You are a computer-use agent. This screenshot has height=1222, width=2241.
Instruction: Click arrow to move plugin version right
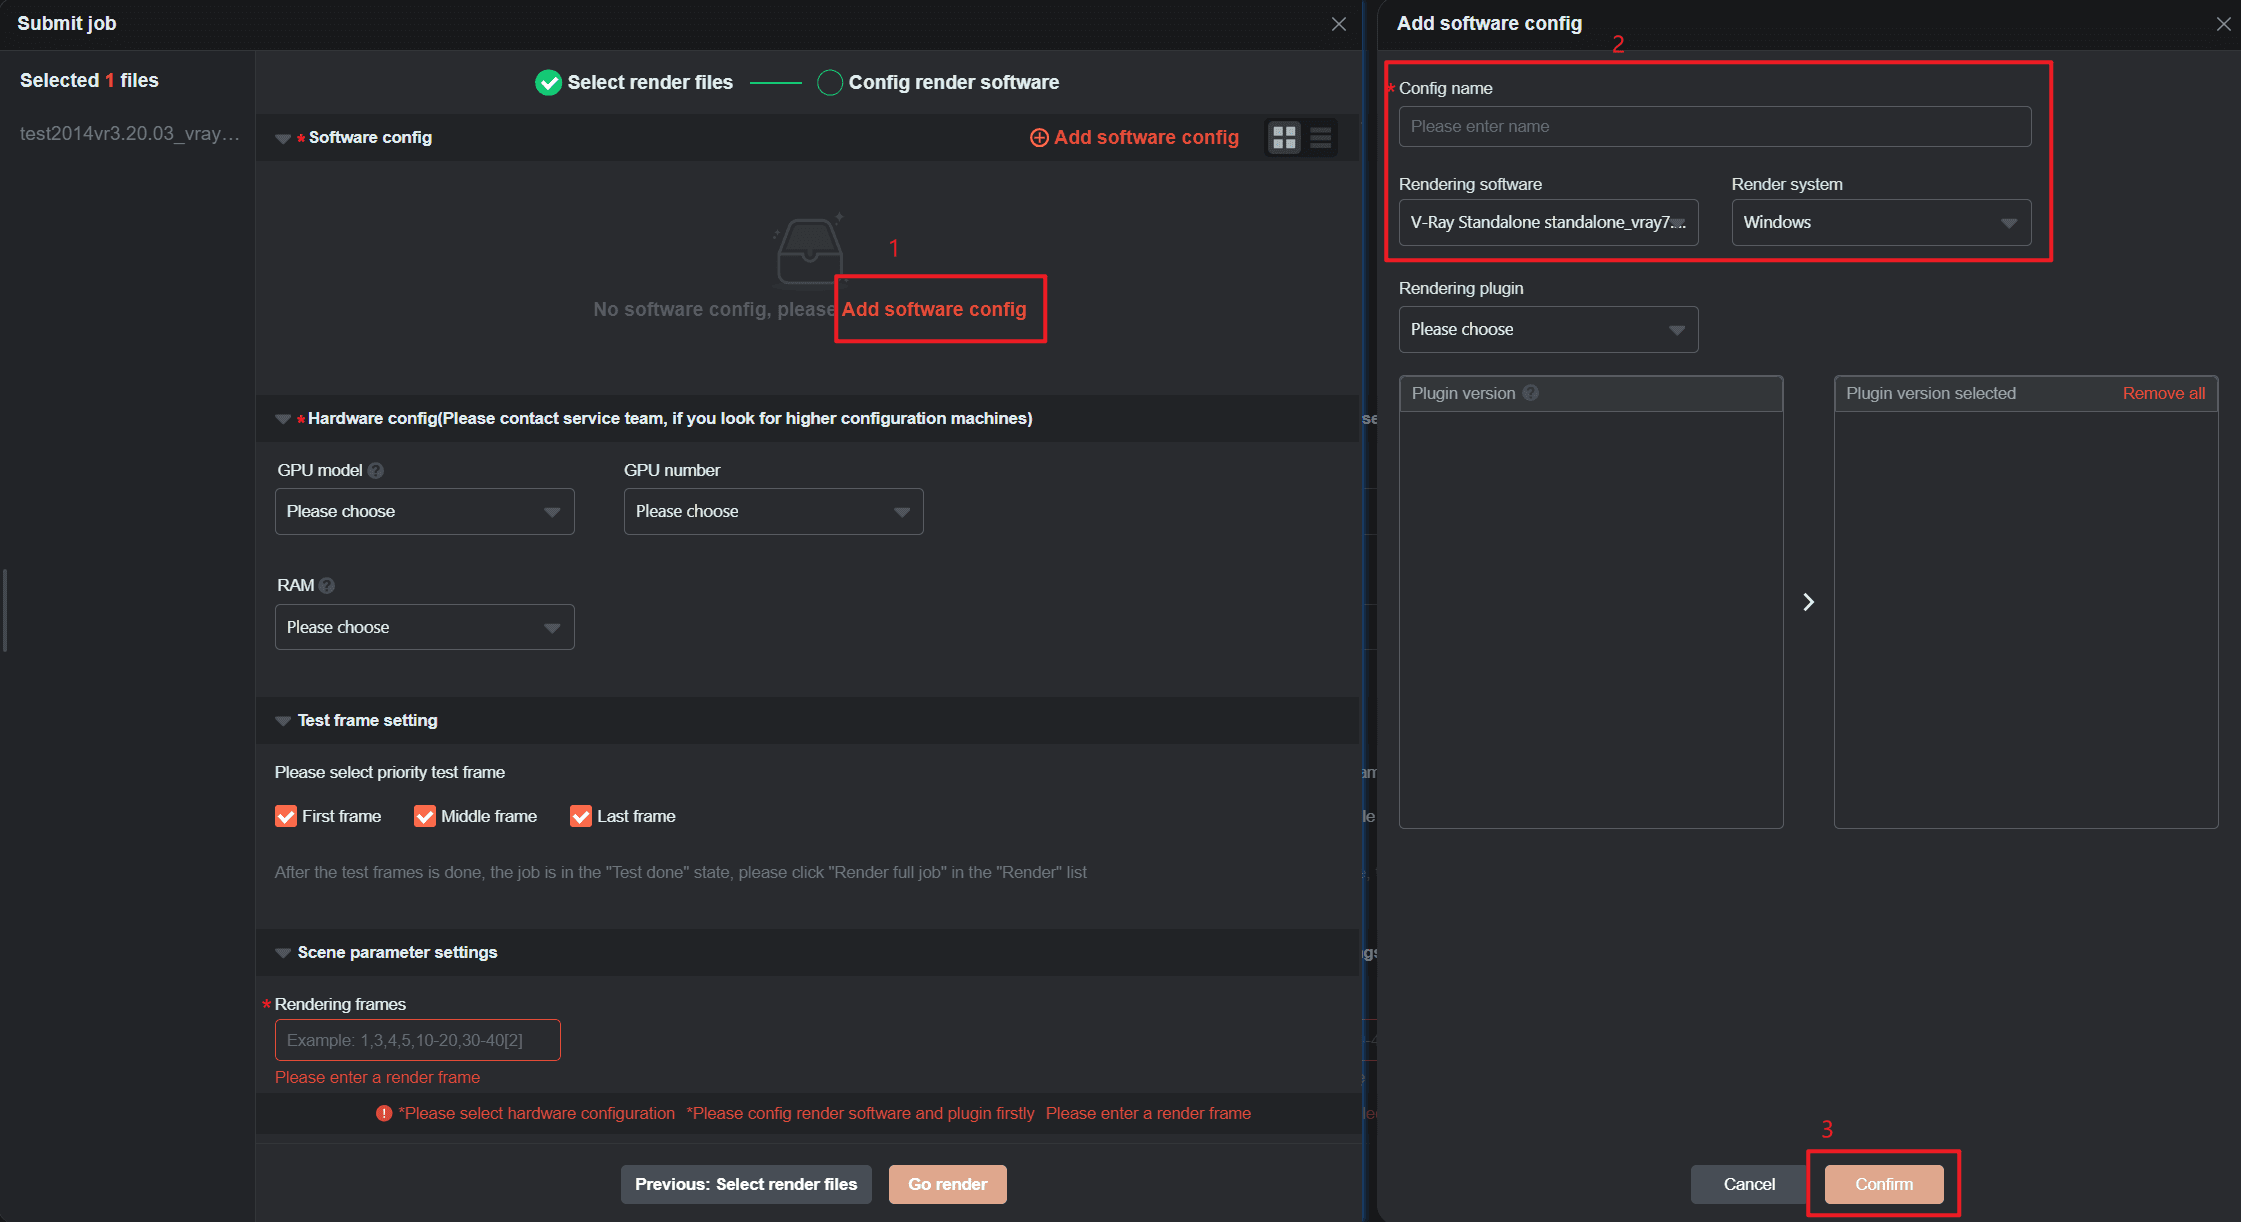[x=1808, y=602]
